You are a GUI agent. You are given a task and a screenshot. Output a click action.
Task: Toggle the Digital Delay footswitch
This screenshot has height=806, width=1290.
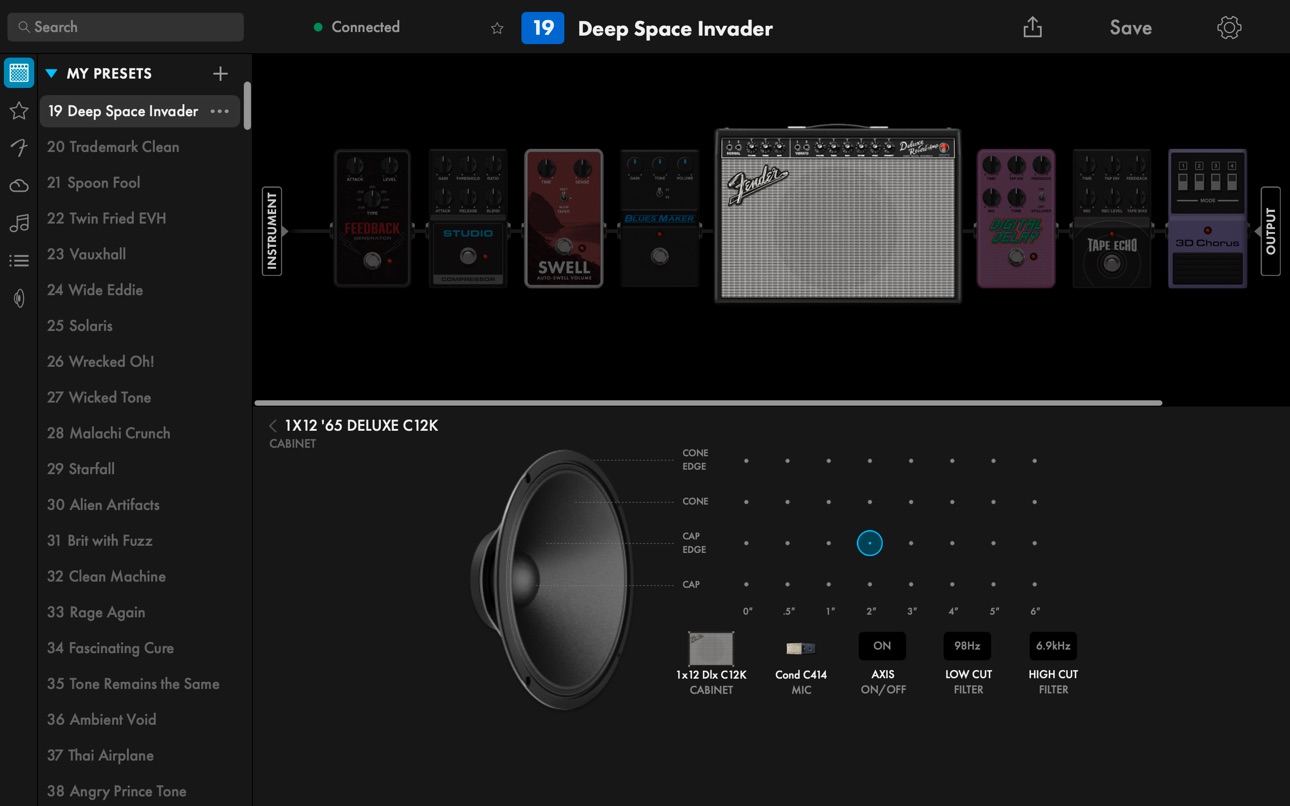[x=1016, y=257]
